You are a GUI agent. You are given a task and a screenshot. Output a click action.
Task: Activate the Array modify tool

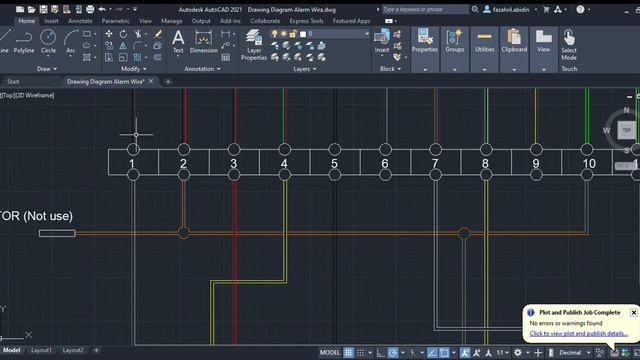coord(137,57)
